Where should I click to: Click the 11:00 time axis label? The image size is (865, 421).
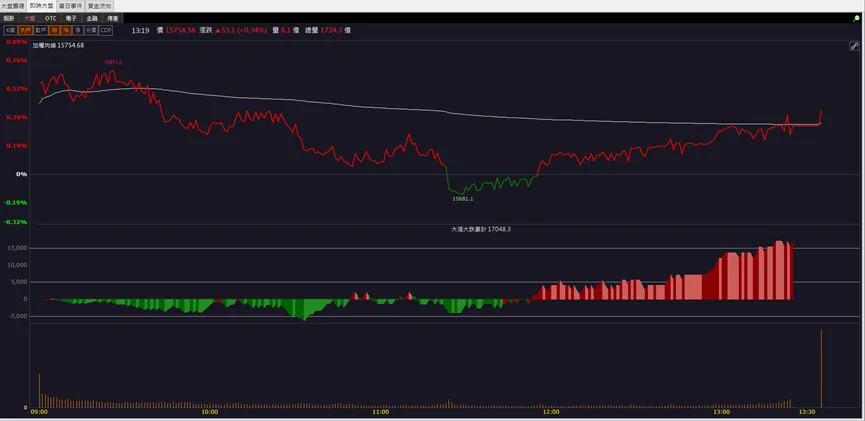380,412
